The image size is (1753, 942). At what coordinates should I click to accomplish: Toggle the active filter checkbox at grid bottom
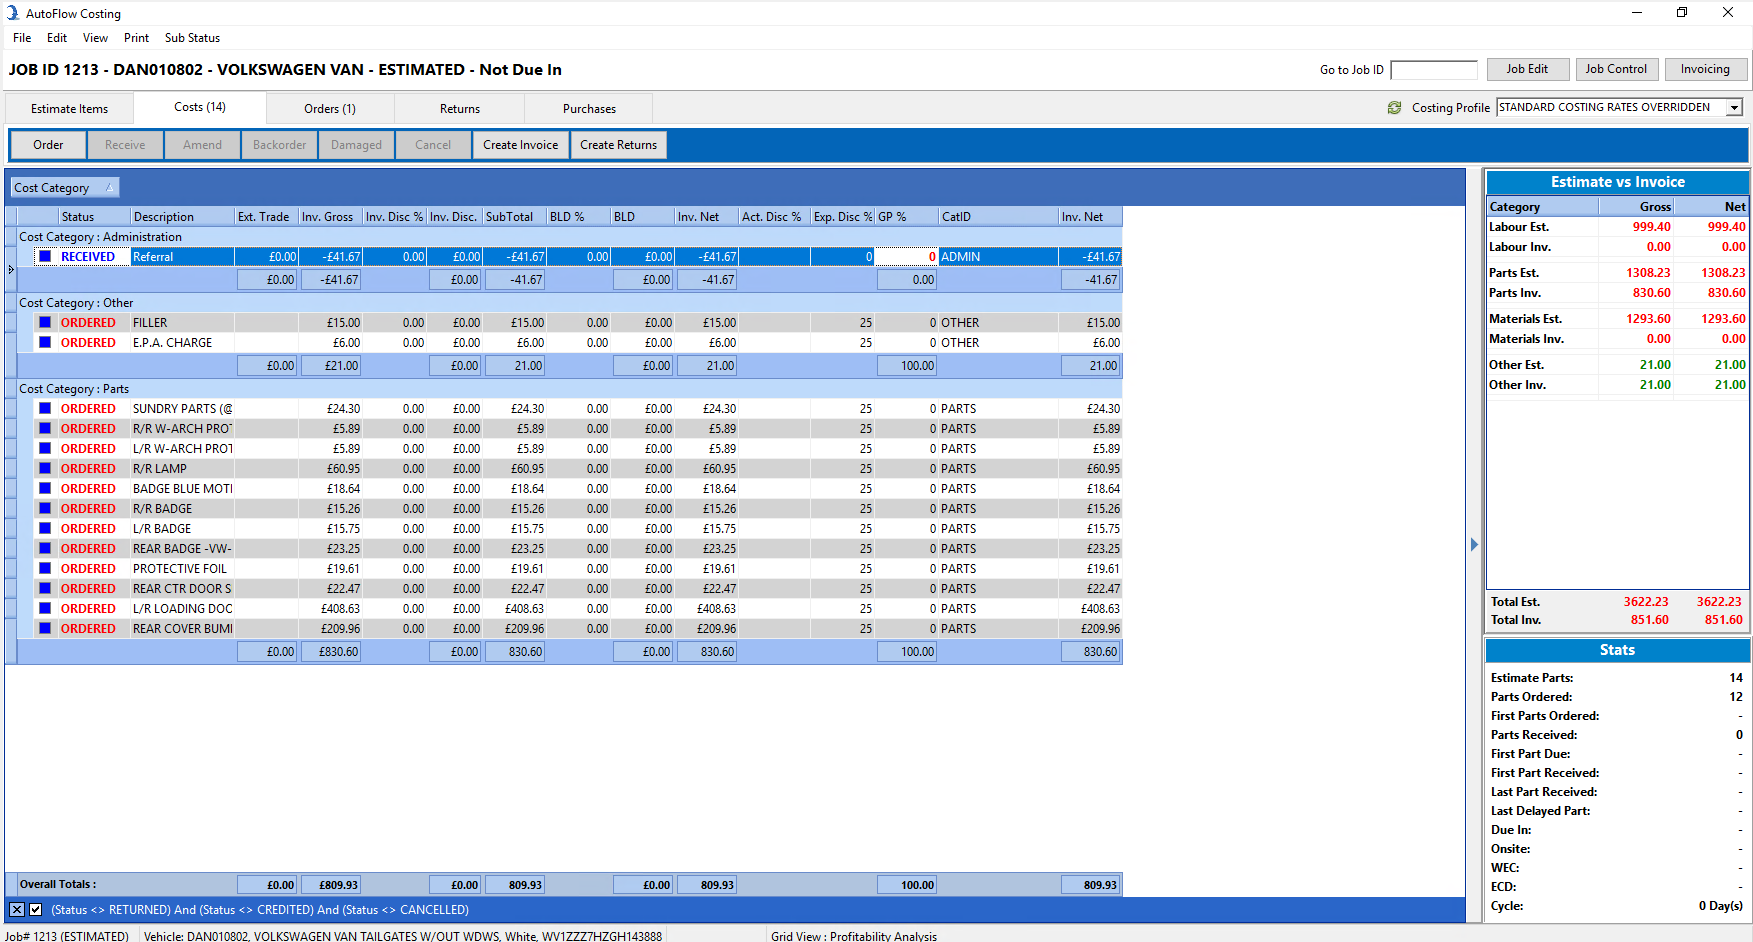click(x=36, y=910)
